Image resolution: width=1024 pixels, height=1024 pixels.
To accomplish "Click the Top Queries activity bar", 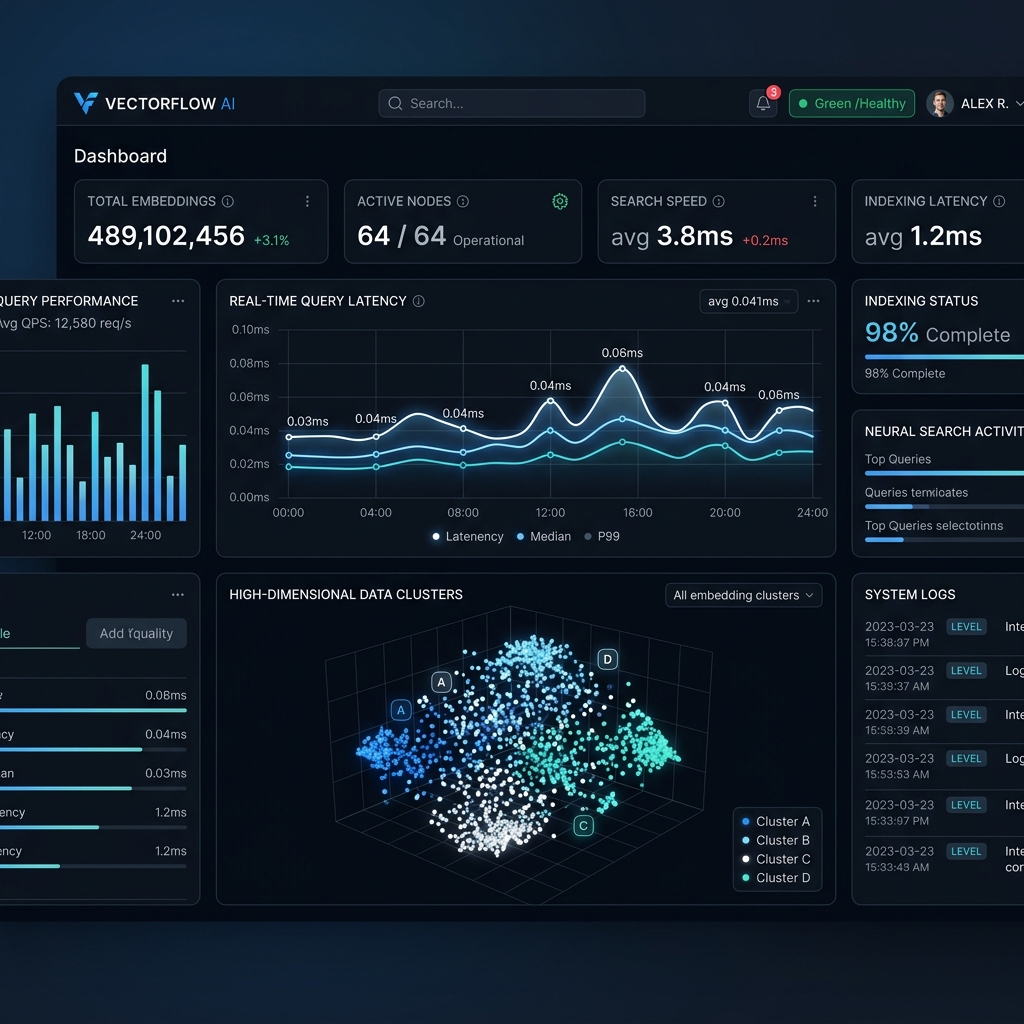I will pos(944,473).
